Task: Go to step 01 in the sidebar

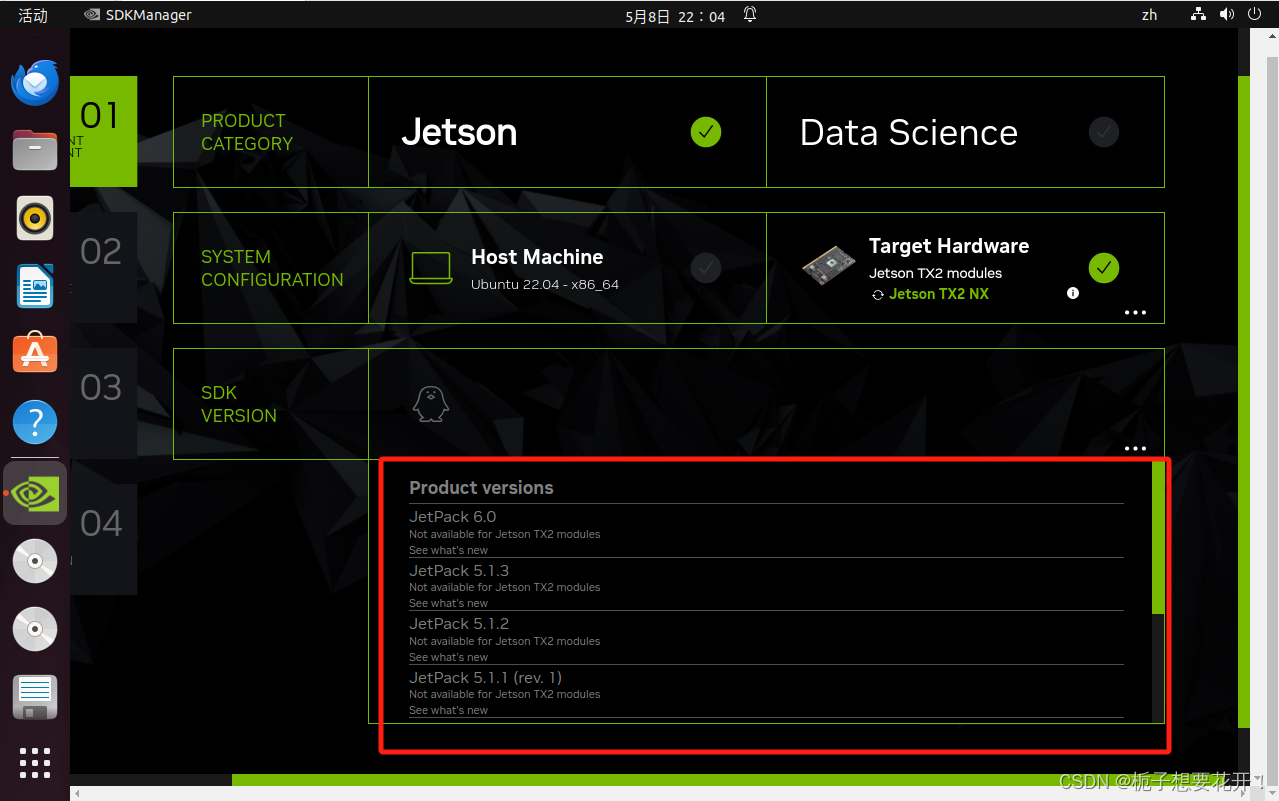Action: click(x=103, y=131)
